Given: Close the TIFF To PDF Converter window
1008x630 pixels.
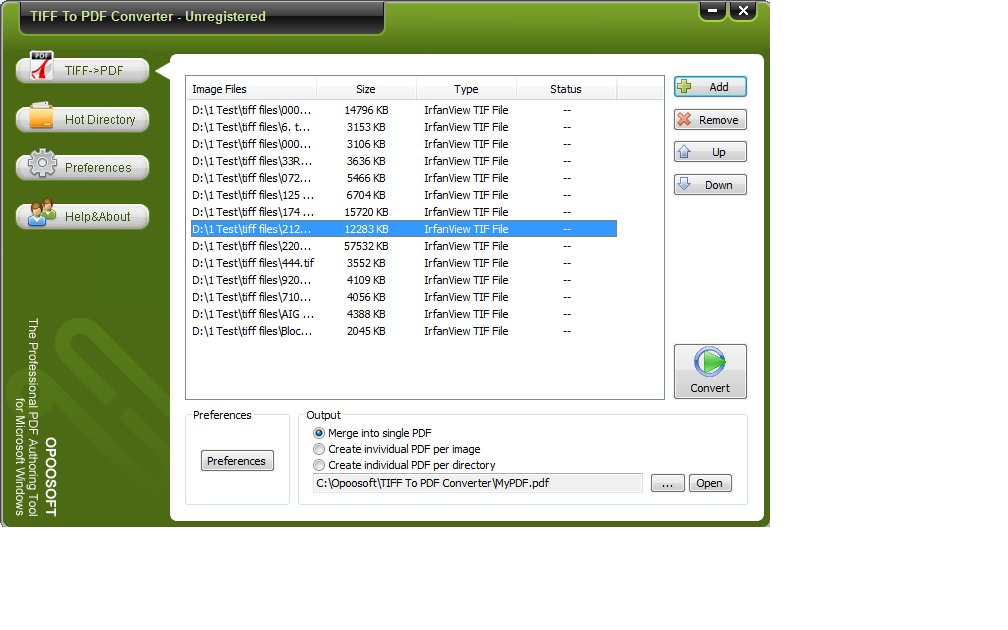Looking at the screenshot, I should [x=743, y=10].
